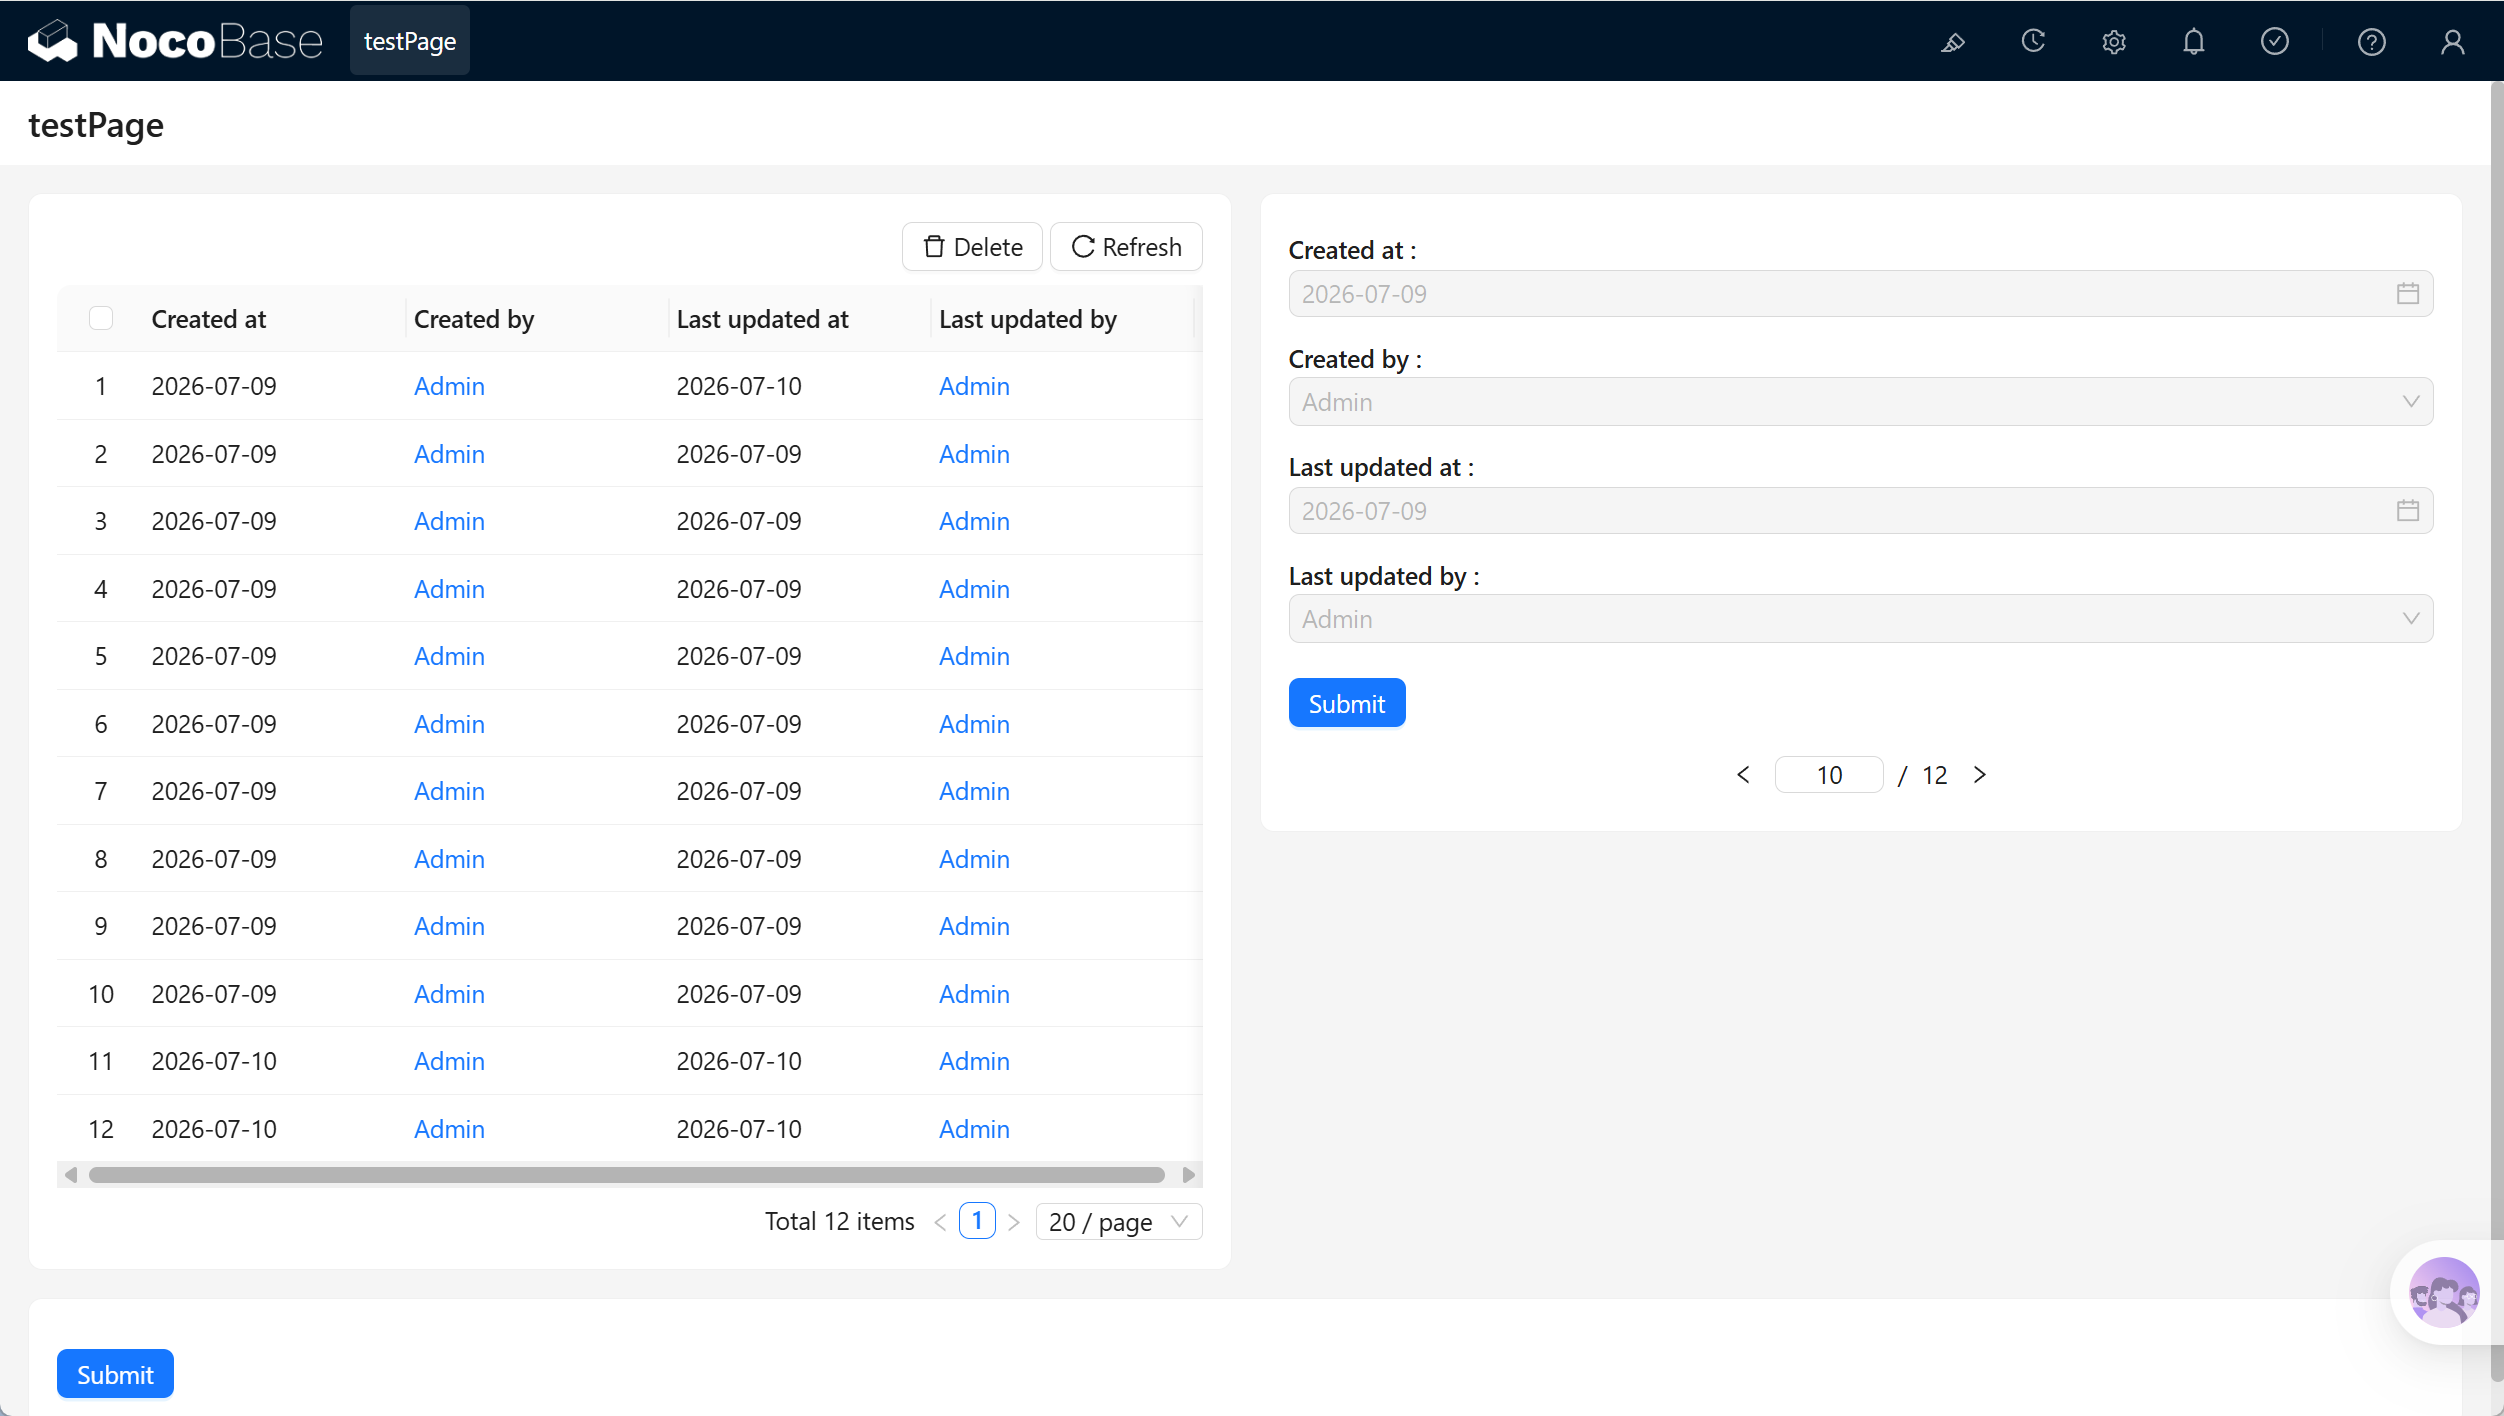
Task: Open the user profile icon
Action: (2453, 42)
